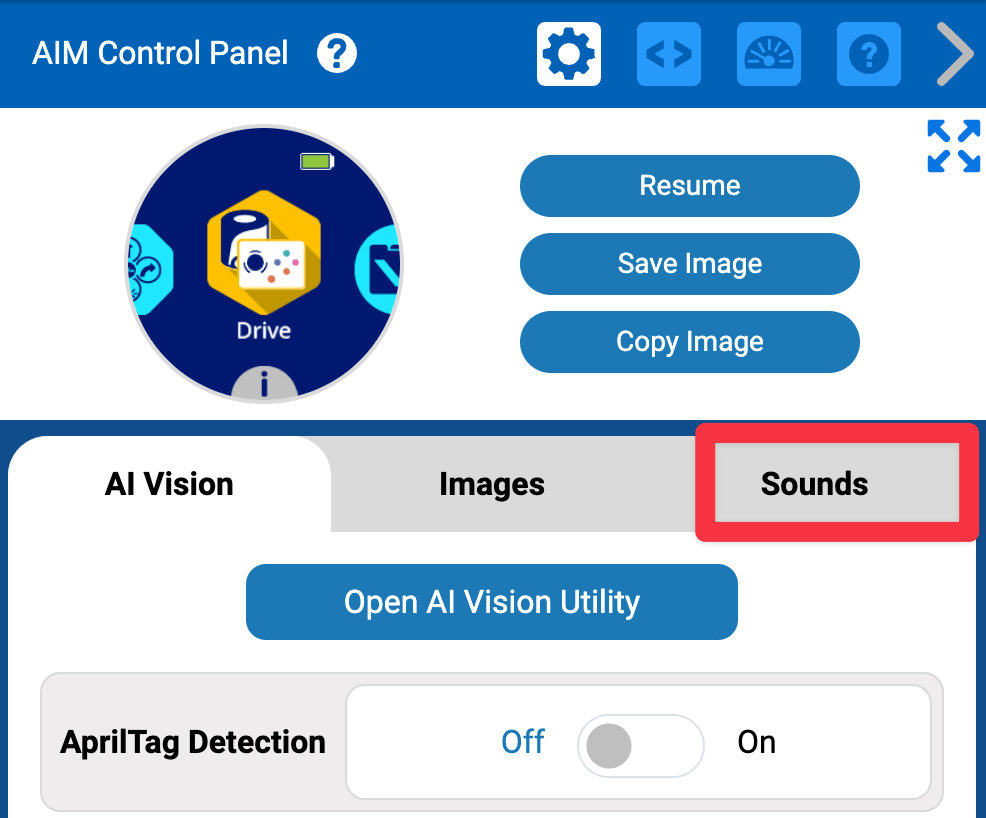
Task: Click the info button below the robot avatar
Action: [x=264, y=382]
